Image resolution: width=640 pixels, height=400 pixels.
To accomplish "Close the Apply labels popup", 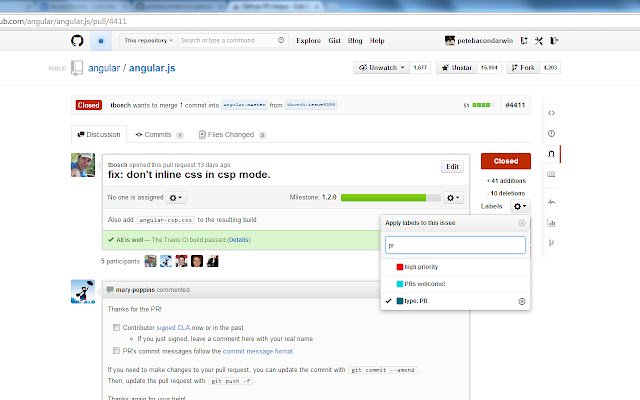I will [x=522, y=223].
